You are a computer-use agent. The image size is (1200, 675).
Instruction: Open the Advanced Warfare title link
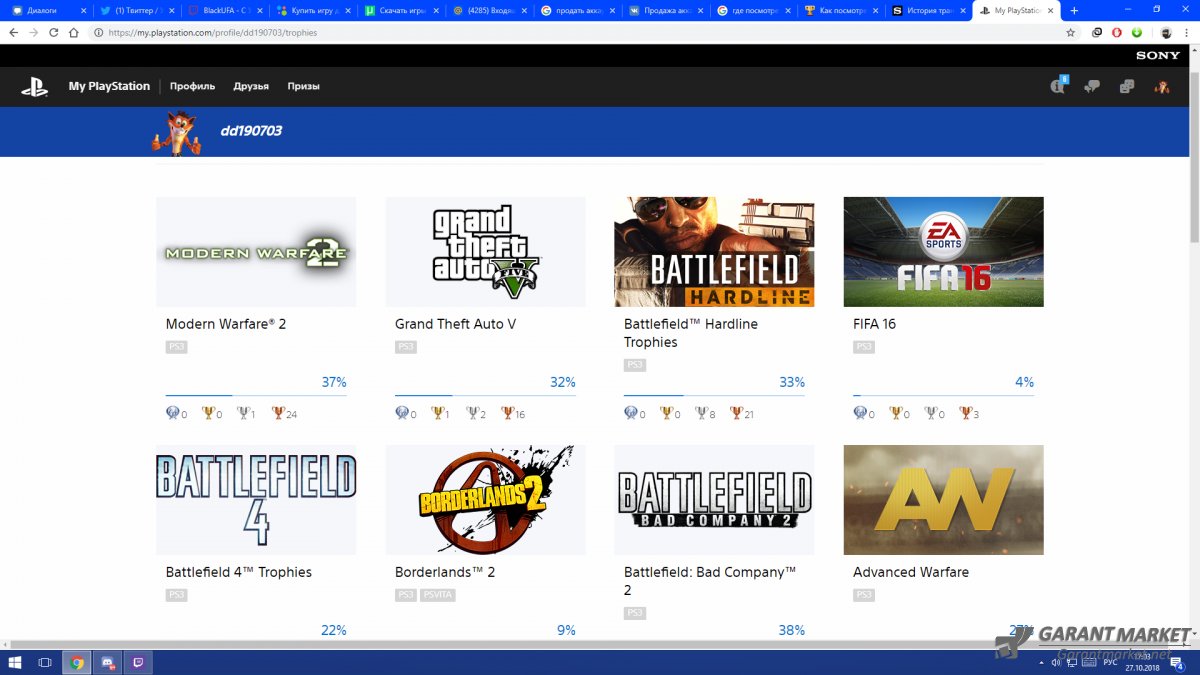(x=911, y=572)
